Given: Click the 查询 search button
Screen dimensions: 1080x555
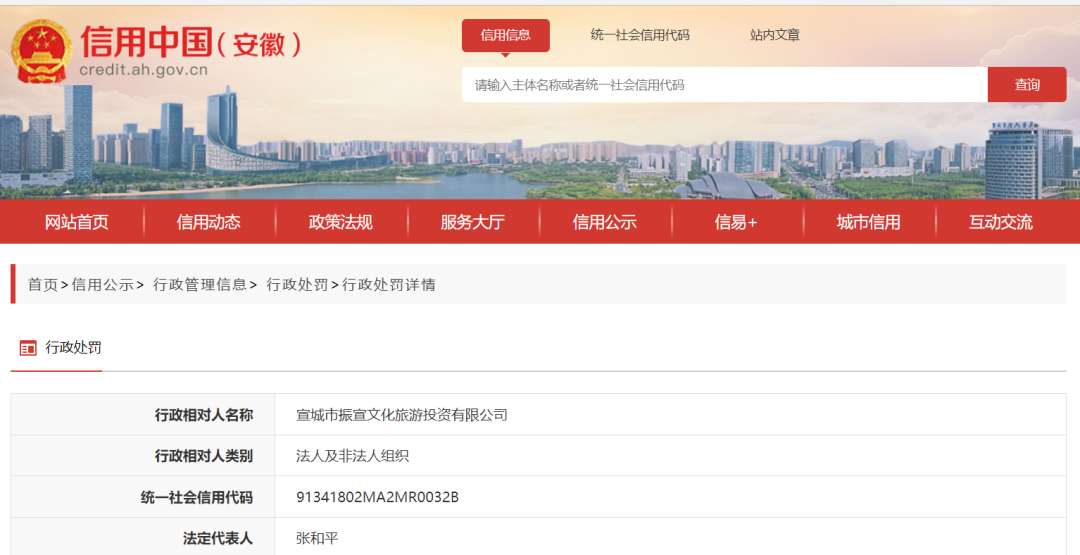Looking at the screenshot, I should [x=1027, y=85].
